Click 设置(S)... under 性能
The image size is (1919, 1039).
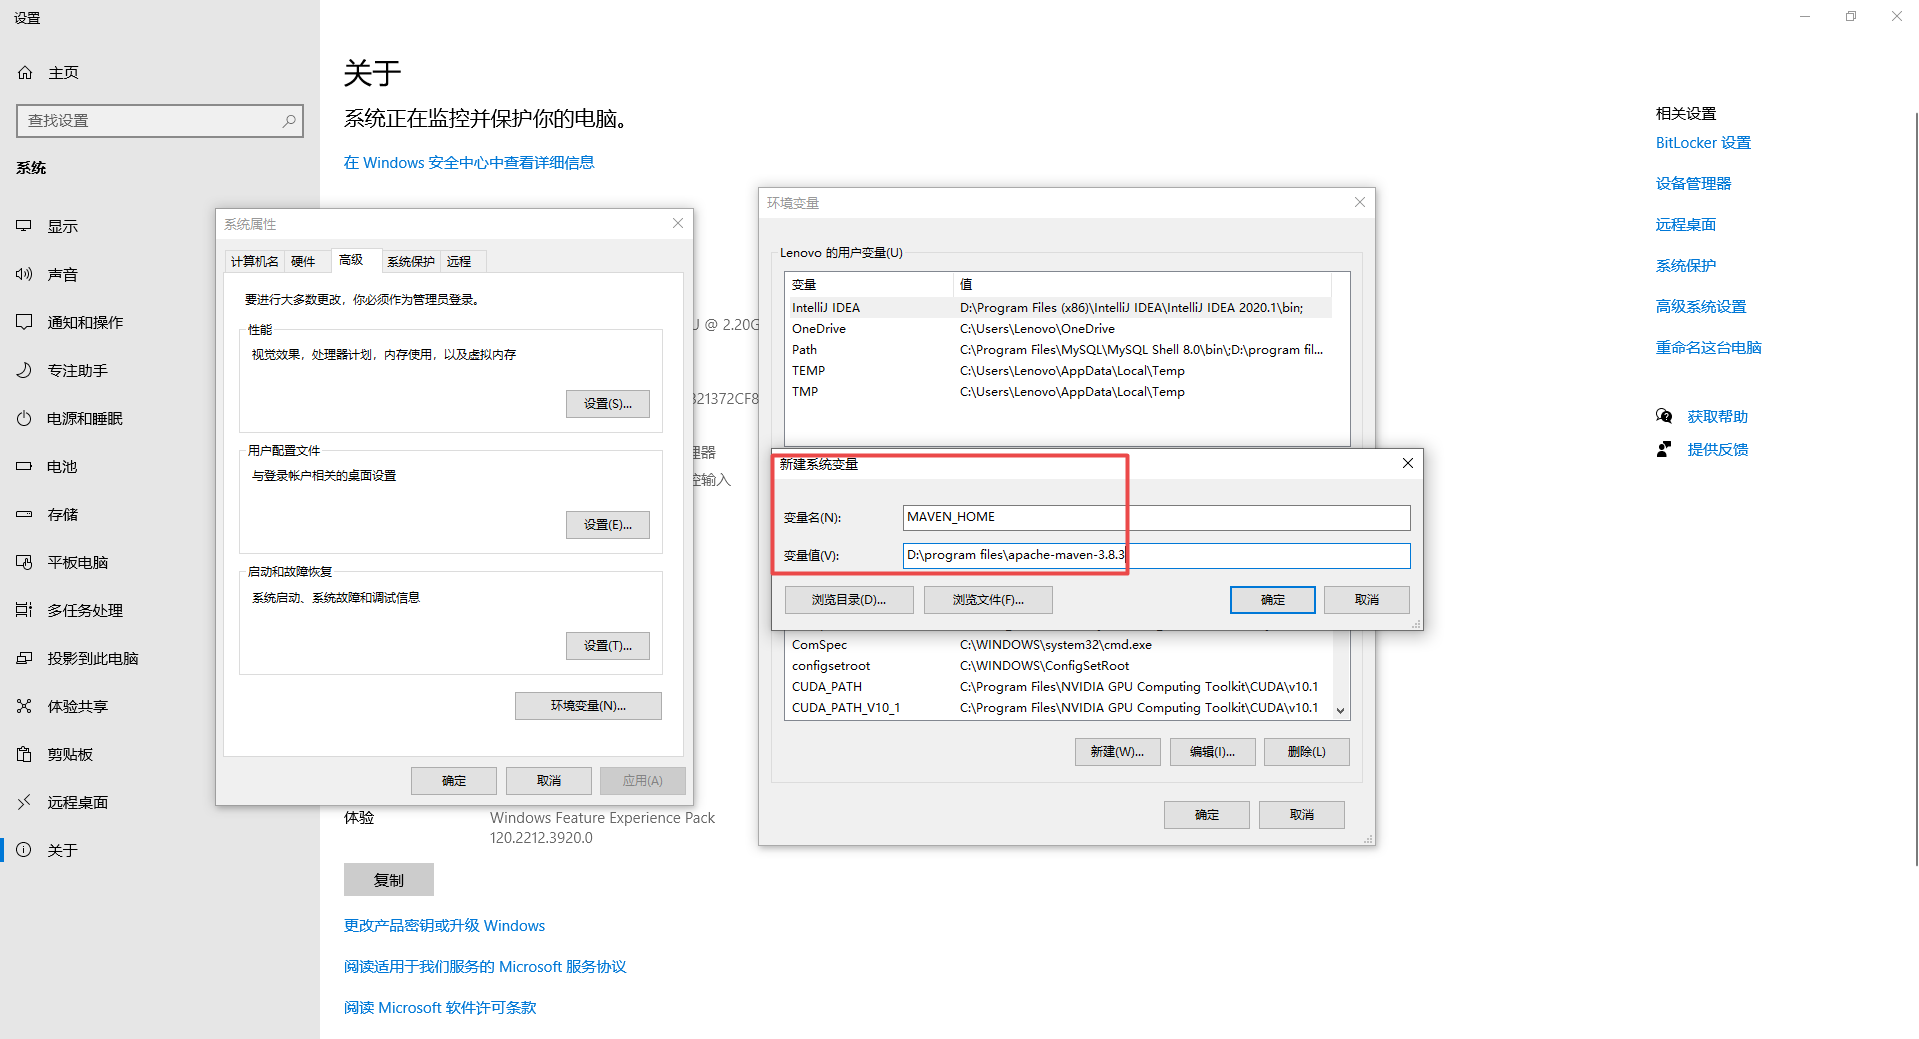coord(608,404)
